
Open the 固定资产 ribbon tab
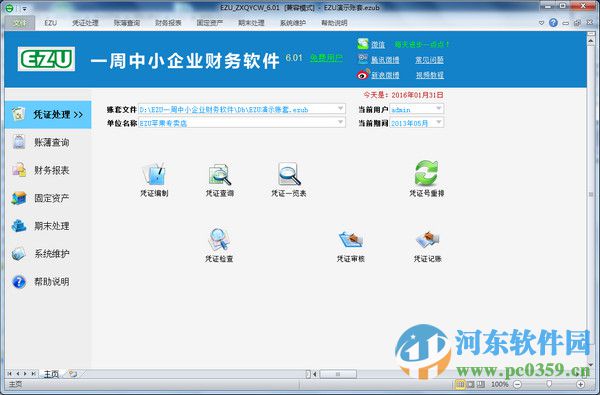pos(210,23)
